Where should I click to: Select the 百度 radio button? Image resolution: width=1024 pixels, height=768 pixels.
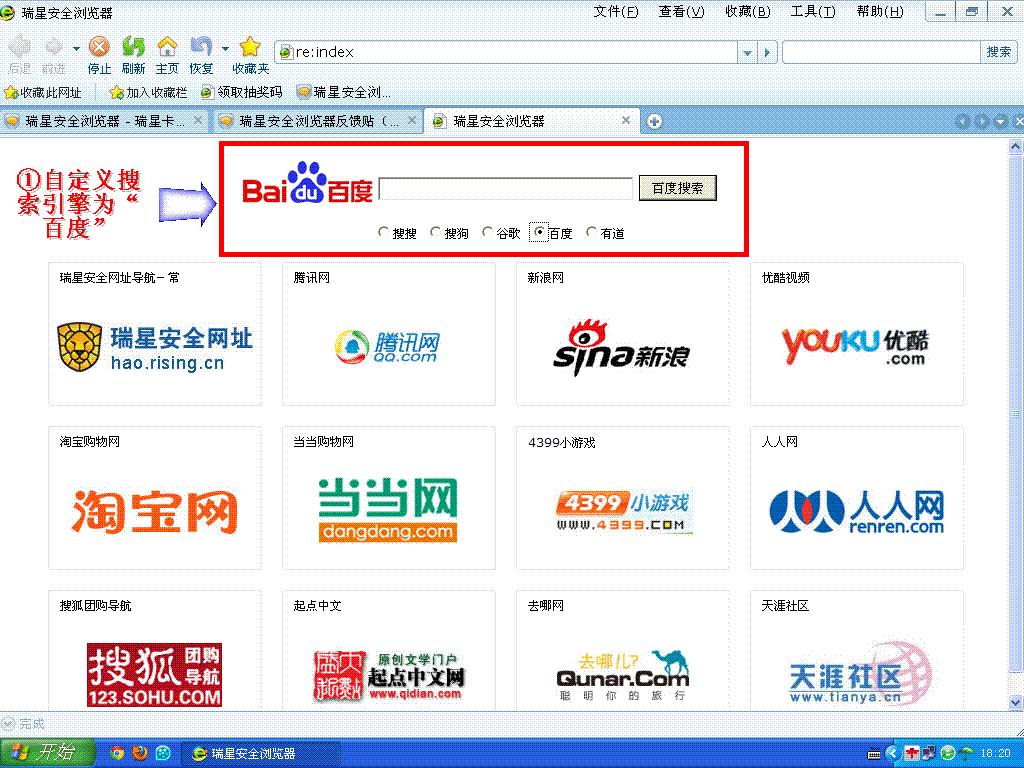click(x=539, y=232)
